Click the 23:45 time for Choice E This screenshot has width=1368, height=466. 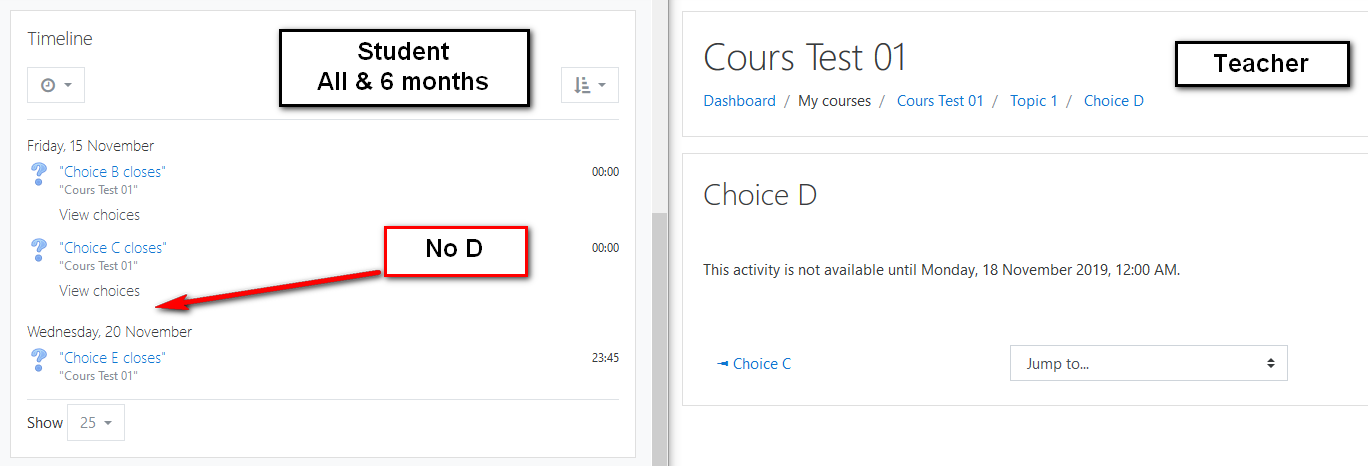click(x=605, y=358)
